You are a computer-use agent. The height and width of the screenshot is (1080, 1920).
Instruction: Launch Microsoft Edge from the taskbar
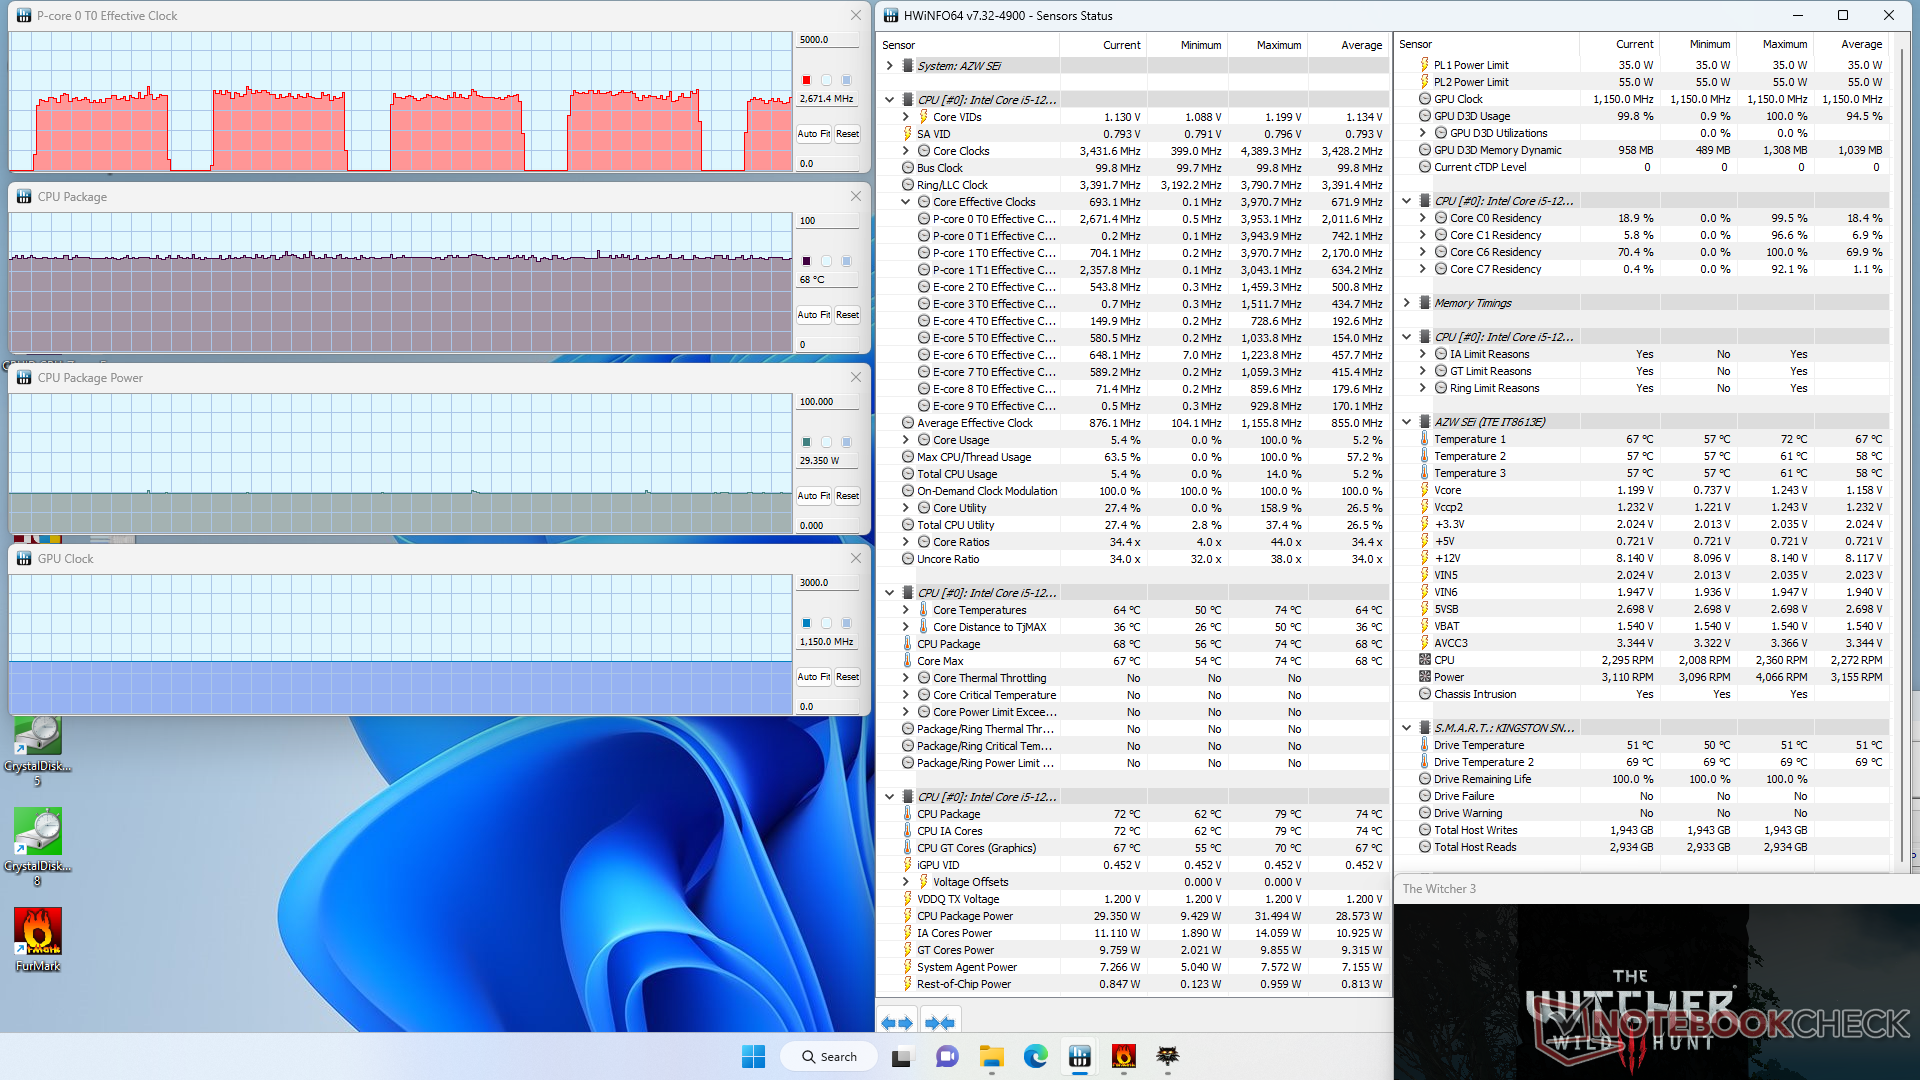point(1035,1056)
